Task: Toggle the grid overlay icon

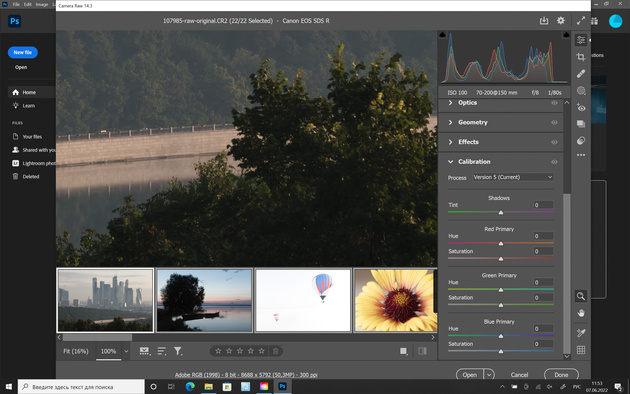Action: 581,350
